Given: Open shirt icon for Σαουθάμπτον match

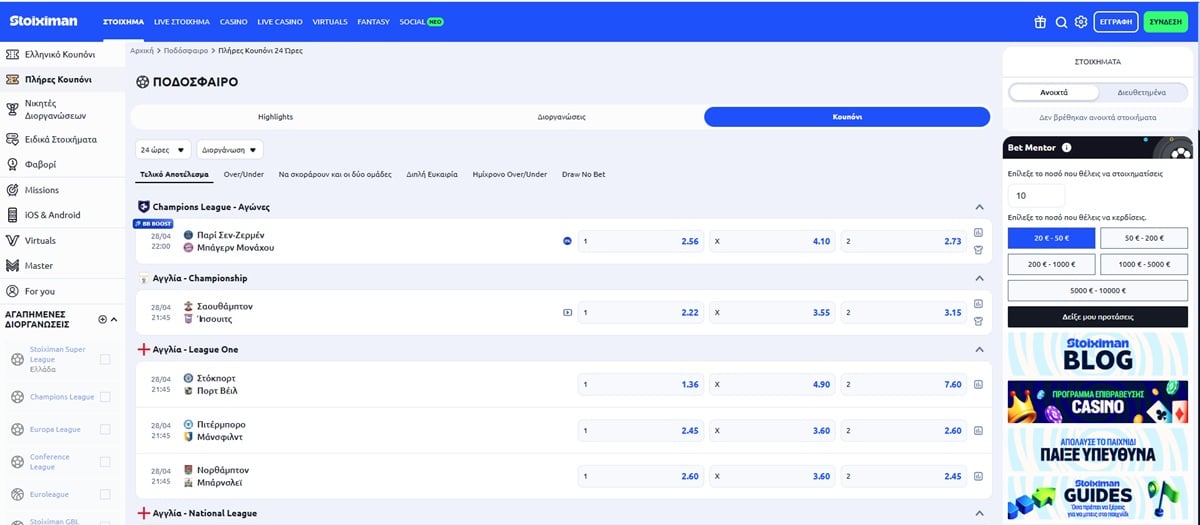Looking at the screenshot, I should 978,320.
